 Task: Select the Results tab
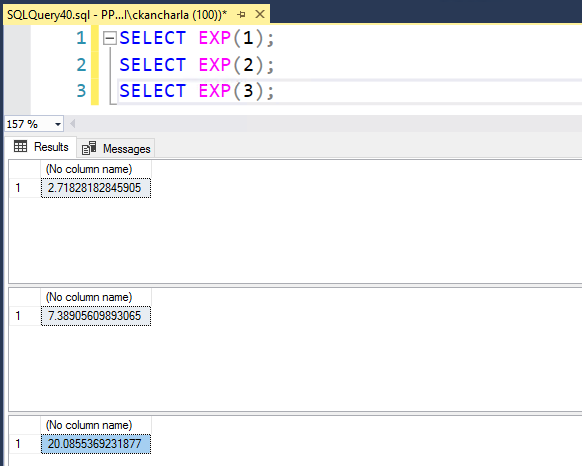tap(41, 147)
